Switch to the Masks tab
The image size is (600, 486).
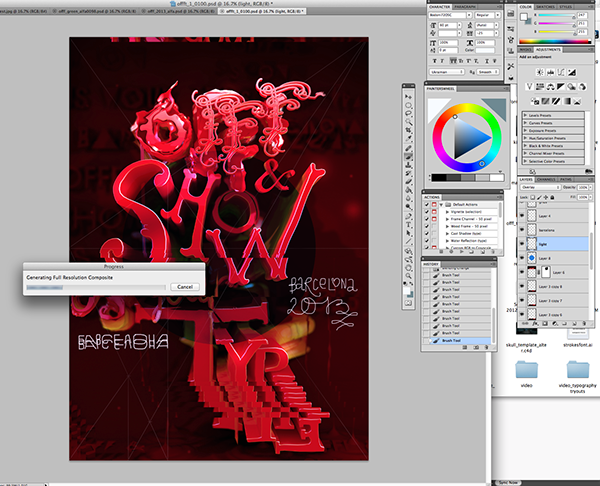[x=525, y=50]
